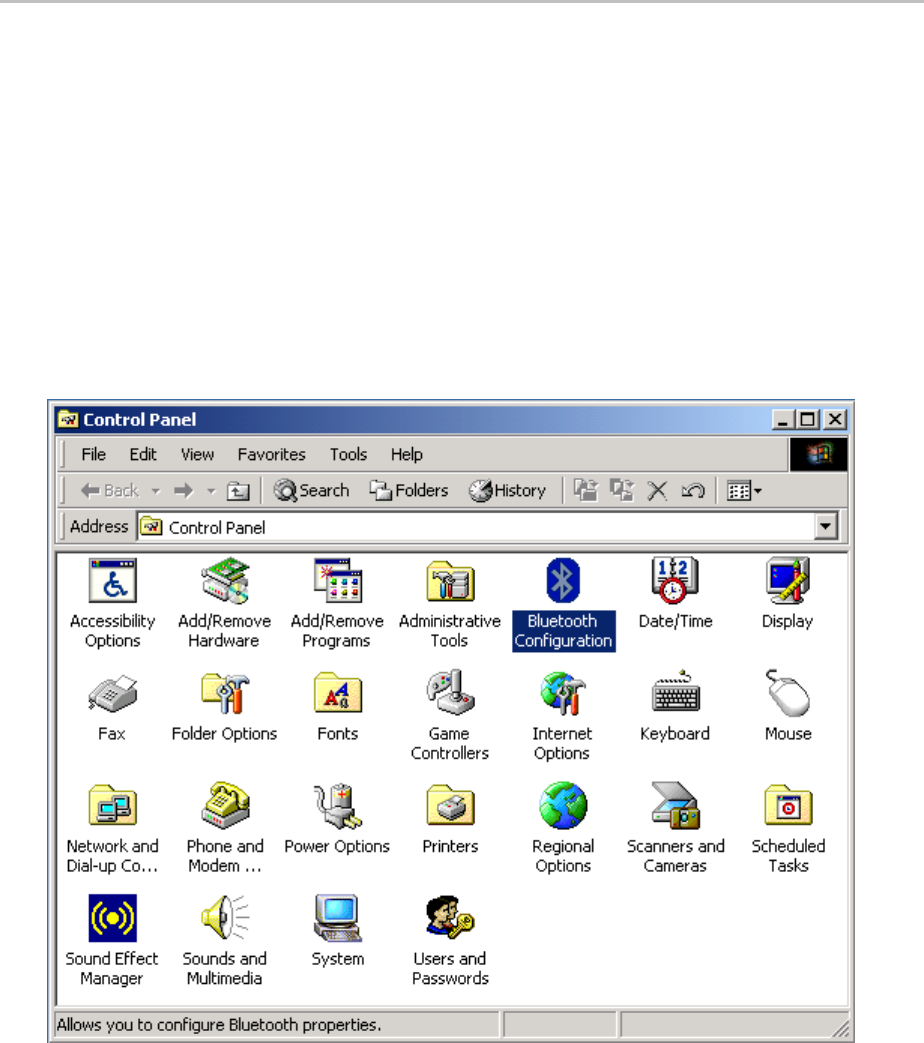Open the View menu
Viewport: 924px width, 1043px height.
[x=197, y=454]
